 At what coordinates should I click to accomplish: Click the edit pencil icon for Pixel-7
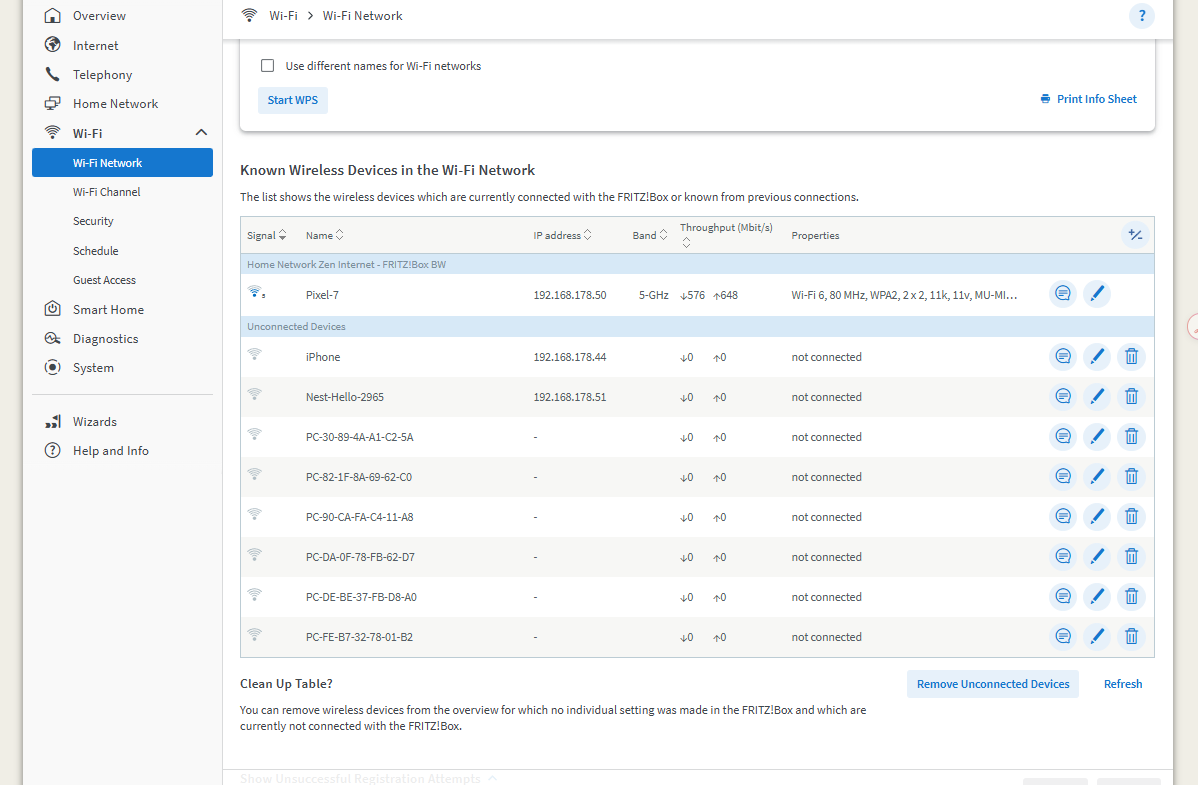1097,294
